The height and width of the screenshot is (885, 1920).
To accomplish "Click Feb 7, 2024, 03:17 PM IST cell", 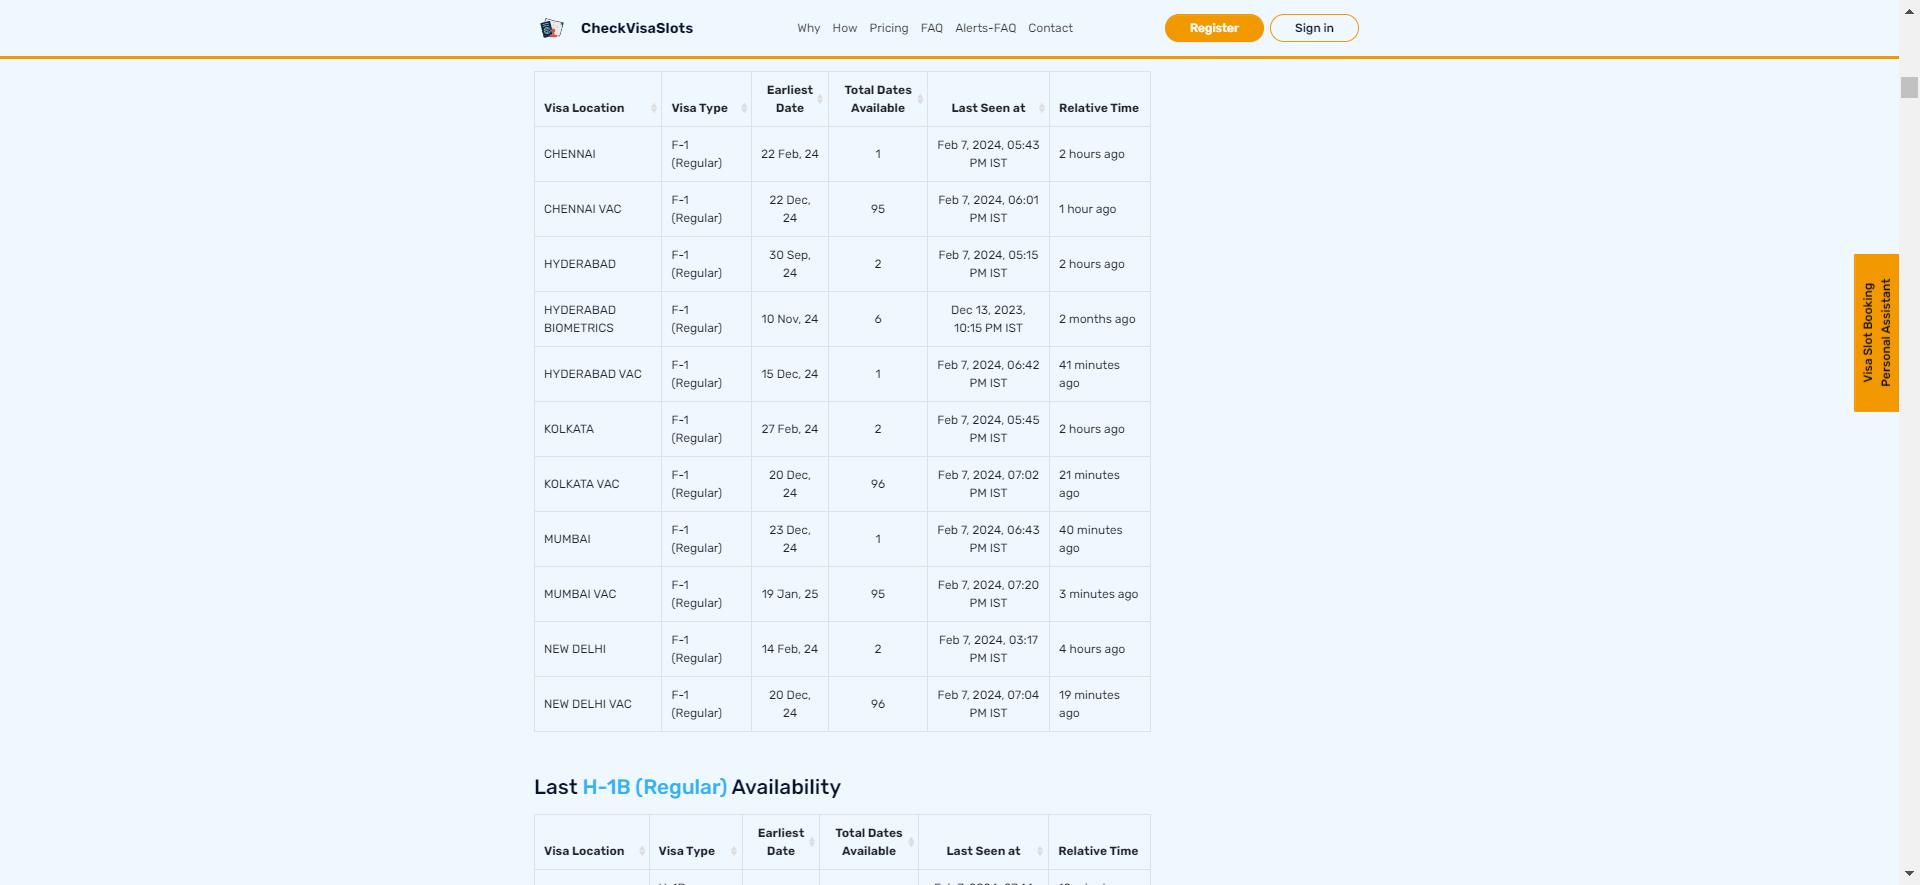I will (988, 649).
